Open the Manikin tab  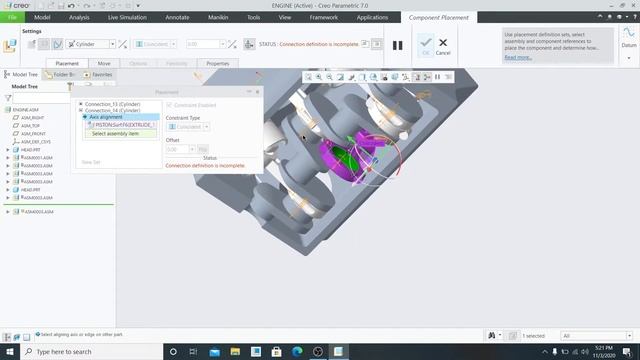pos(218,17)
